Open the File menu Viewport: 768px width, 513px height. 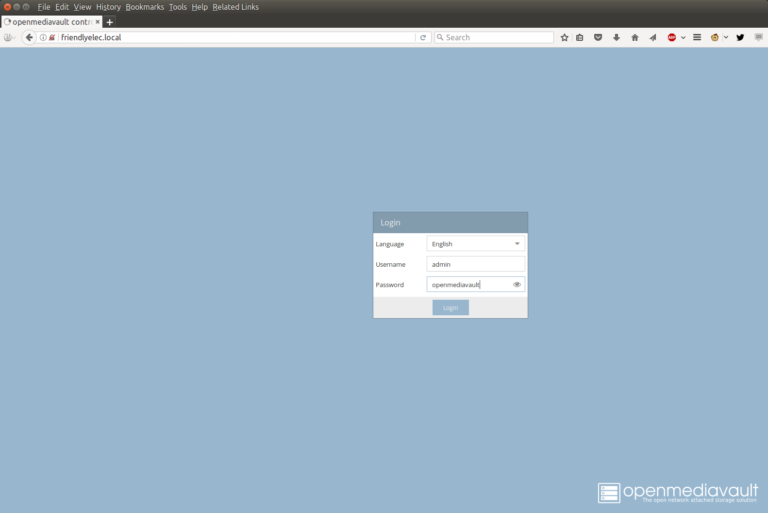click(44, 7)
